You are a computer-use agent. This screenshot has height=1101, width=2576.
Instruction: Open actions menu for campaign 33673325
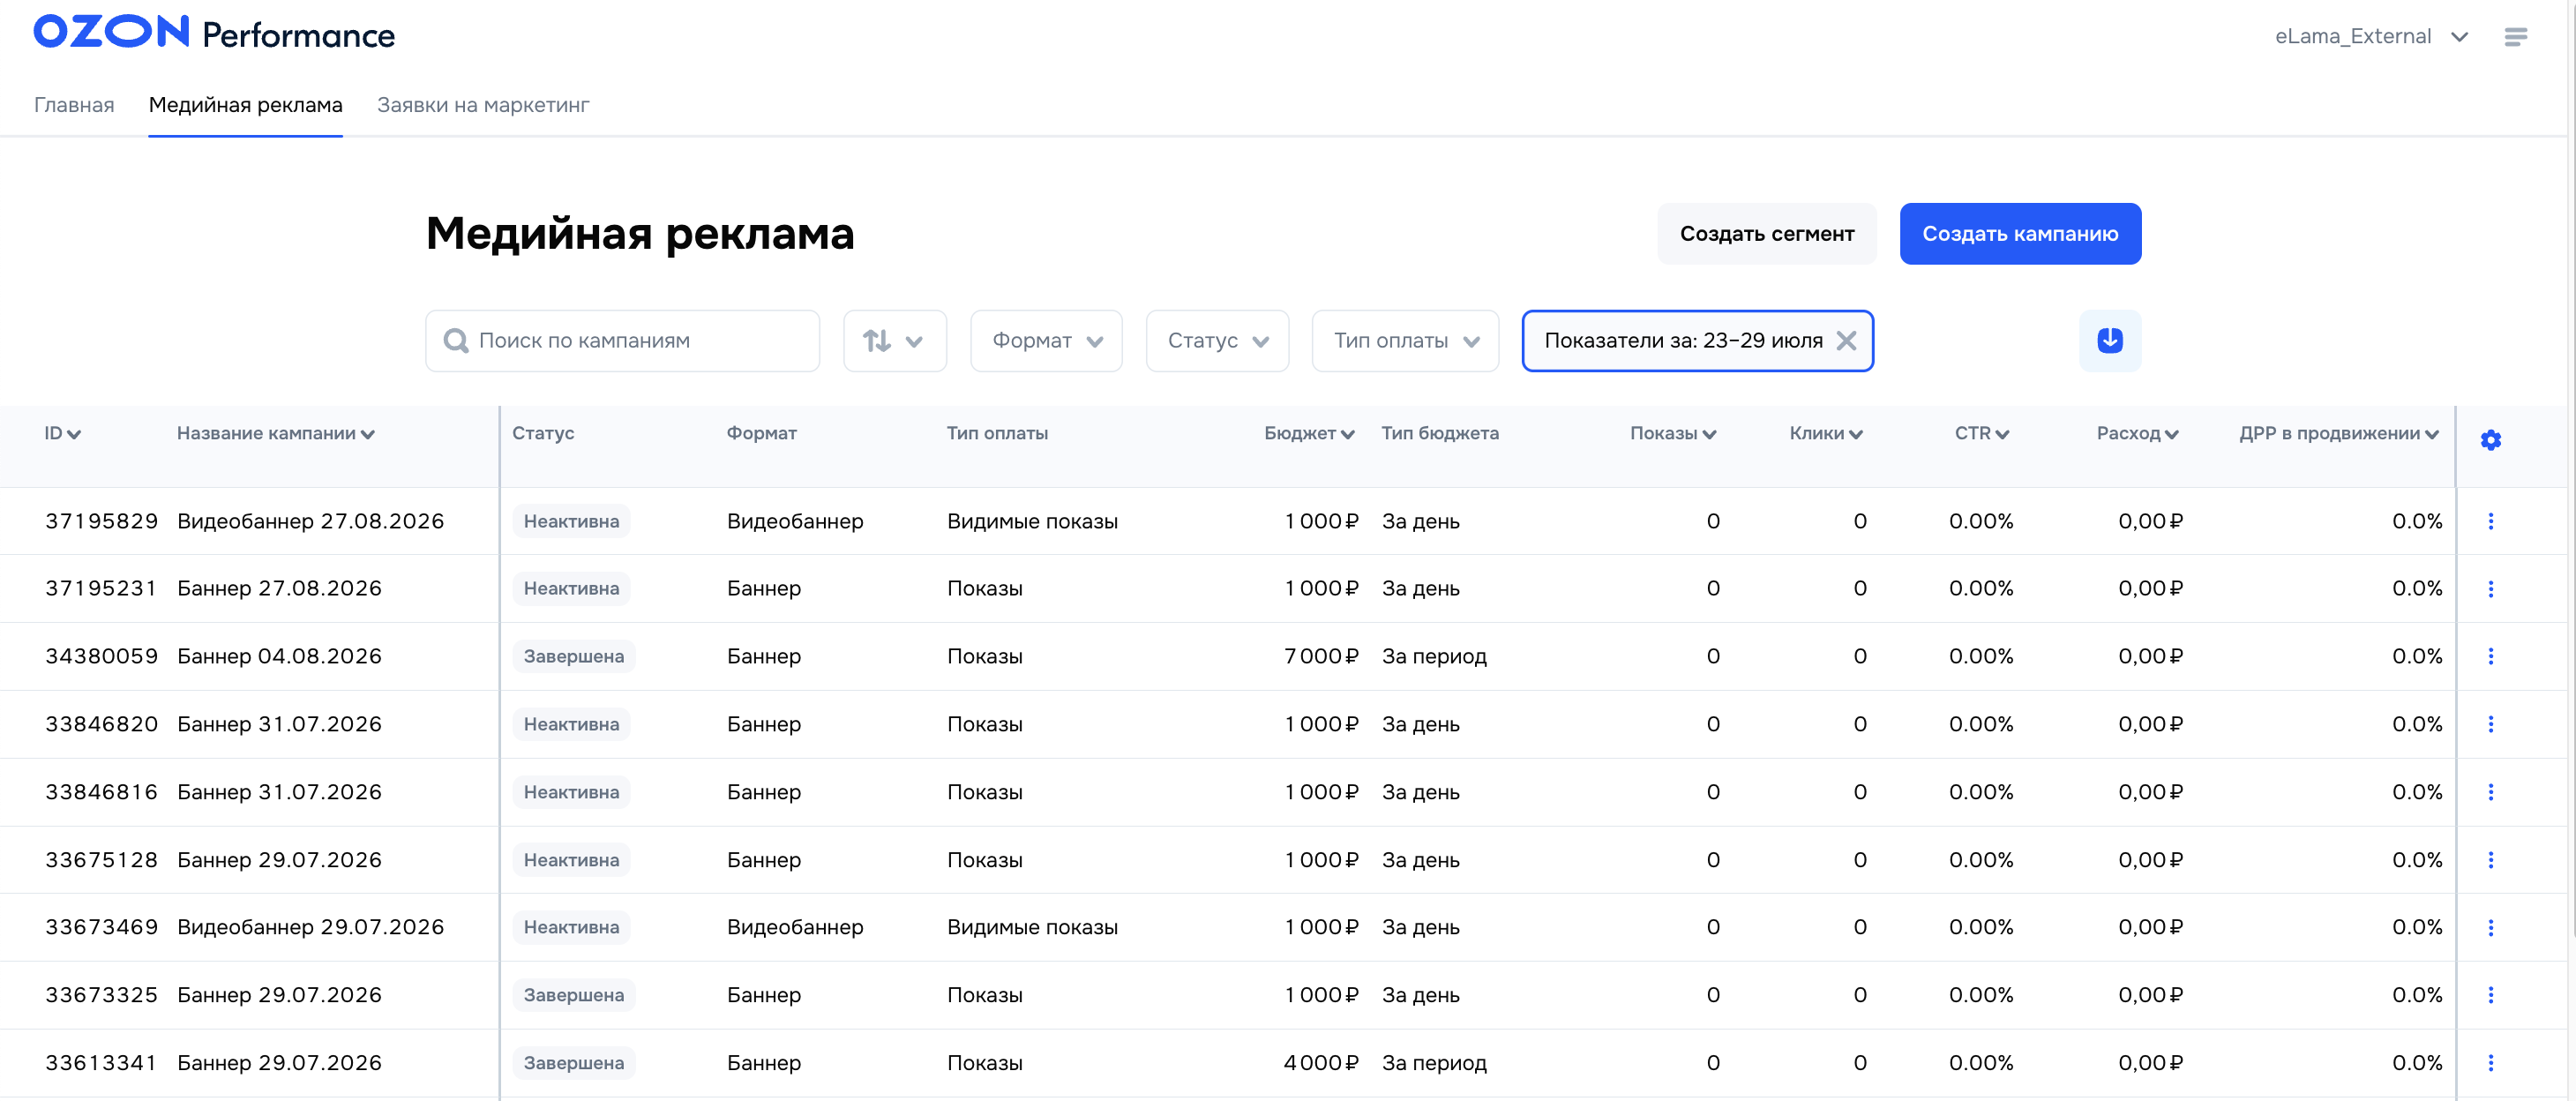point(2491,995)
